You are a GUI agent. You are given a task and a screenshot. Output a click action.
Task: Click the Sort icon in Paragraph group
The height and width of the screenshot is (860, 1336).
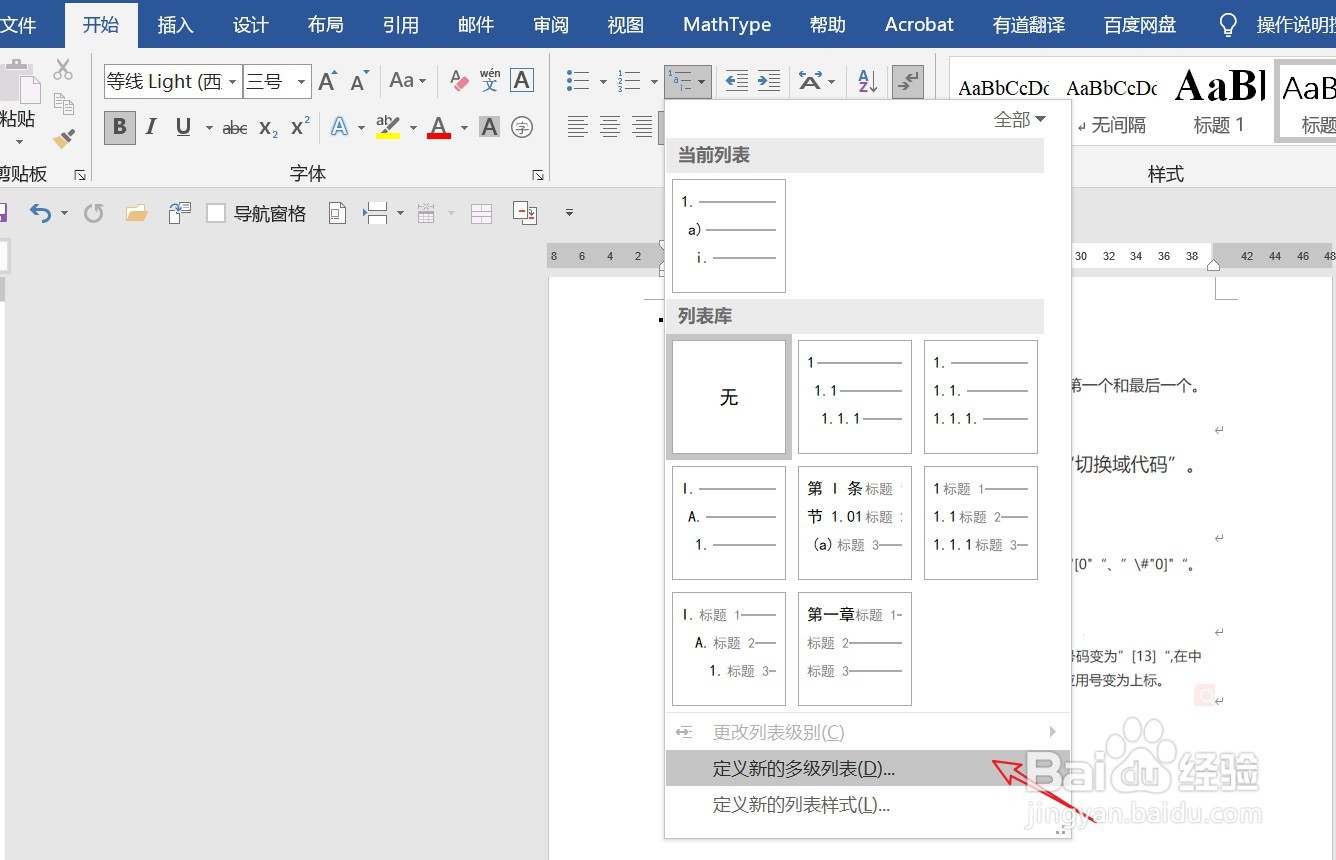[867, 81]
